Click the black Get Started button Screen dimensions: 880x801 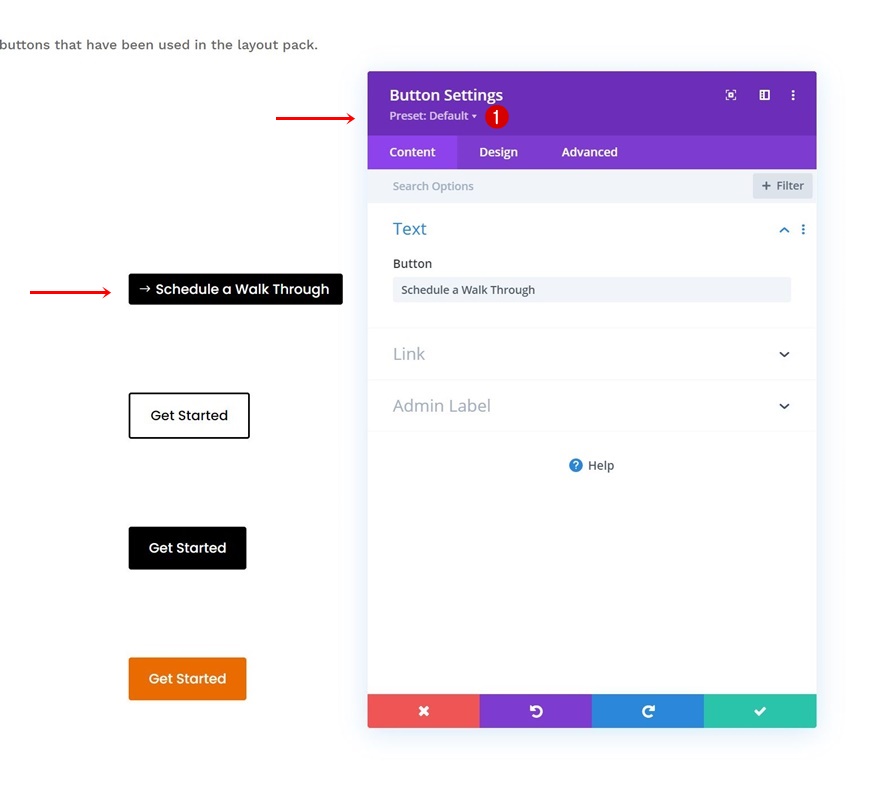(x=187, y=548)
